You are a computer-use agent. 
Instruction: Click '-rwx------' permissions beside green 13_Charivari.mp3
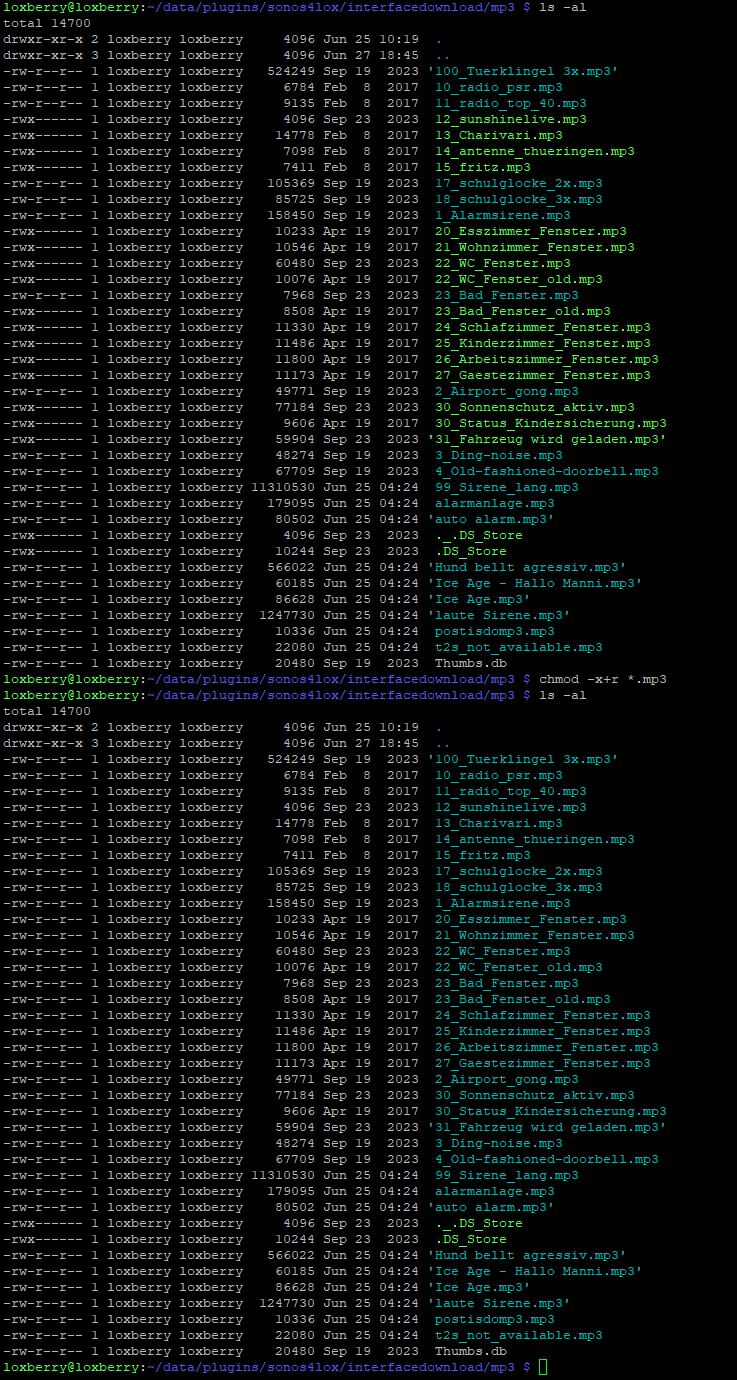tap(43, 135)
